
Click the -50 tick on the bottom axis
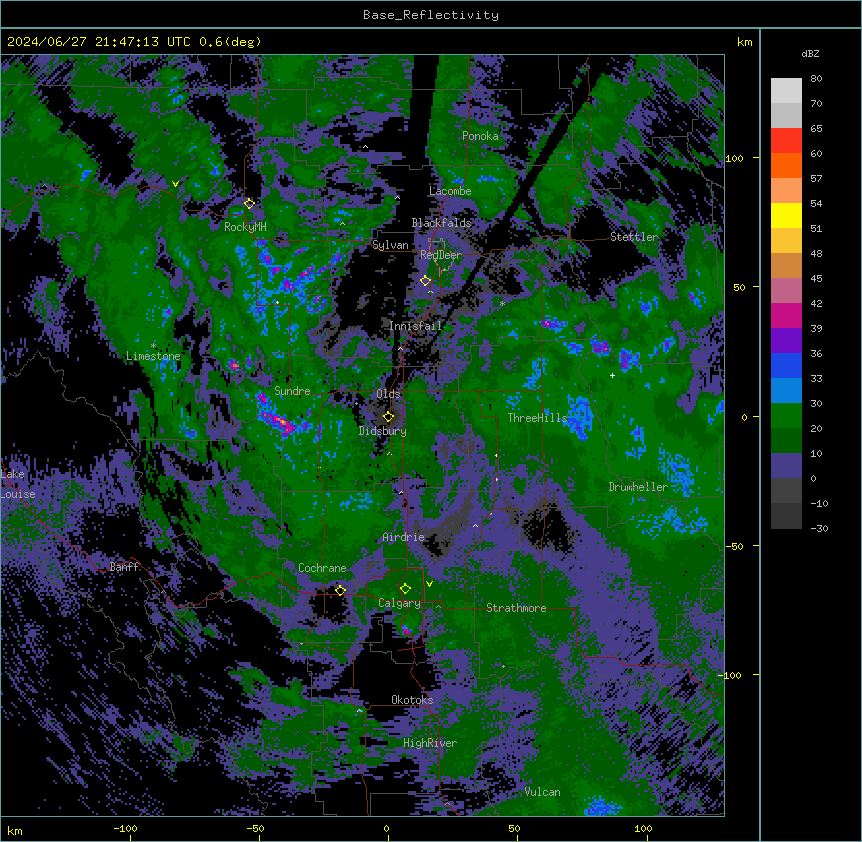(x=255, y=828)
